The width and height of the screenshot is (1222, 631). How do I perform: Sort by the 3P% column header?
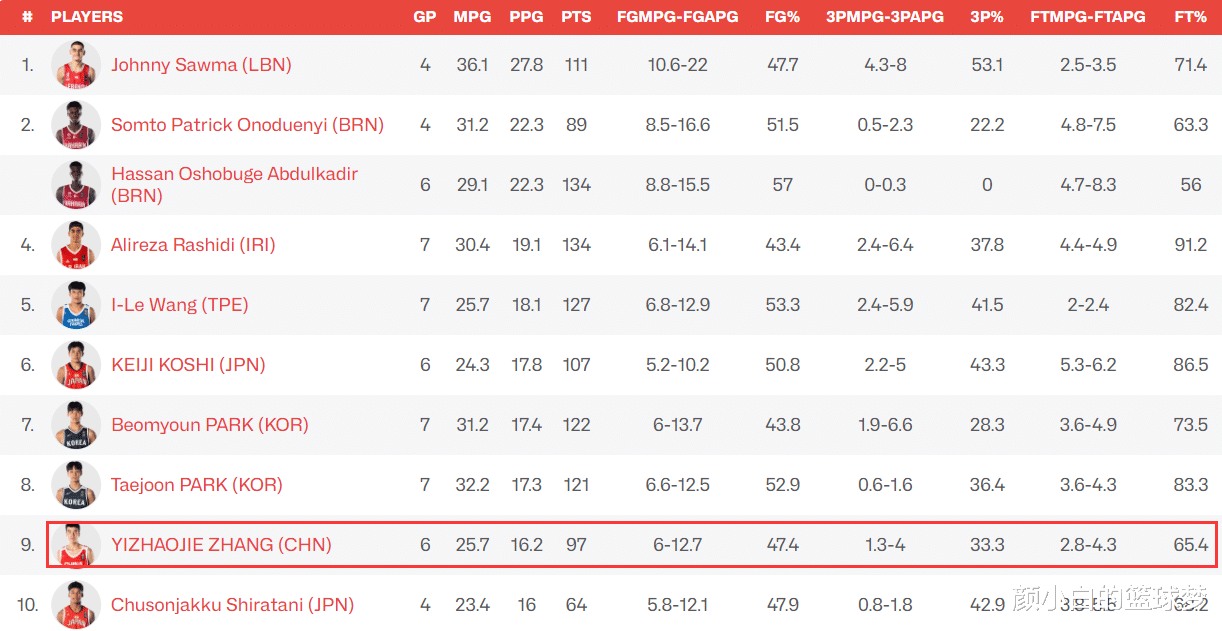point(987,17)
